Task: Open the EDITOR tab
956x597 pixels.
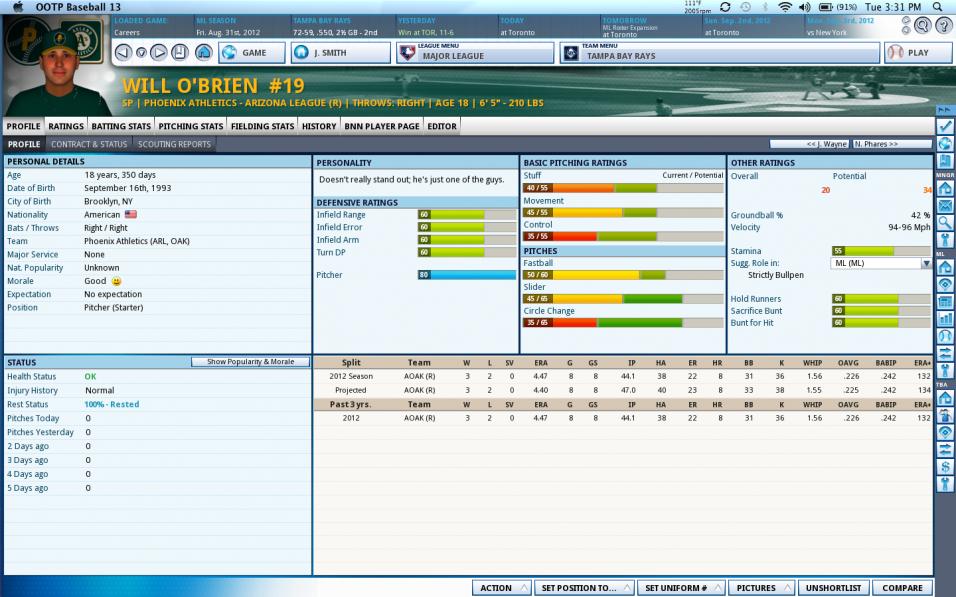Action: (x=442, y=126)
